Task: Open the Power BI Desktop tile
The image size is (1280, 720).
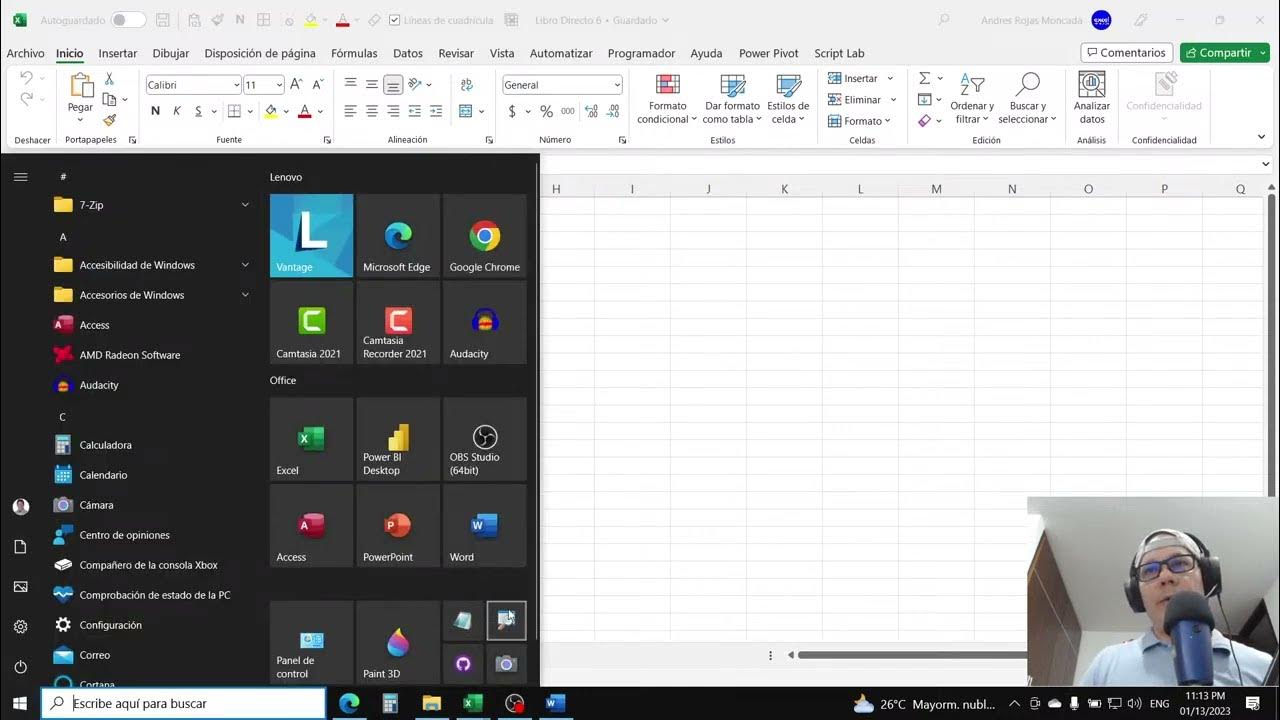Action: pyautogui.click(x=398, y=439)
